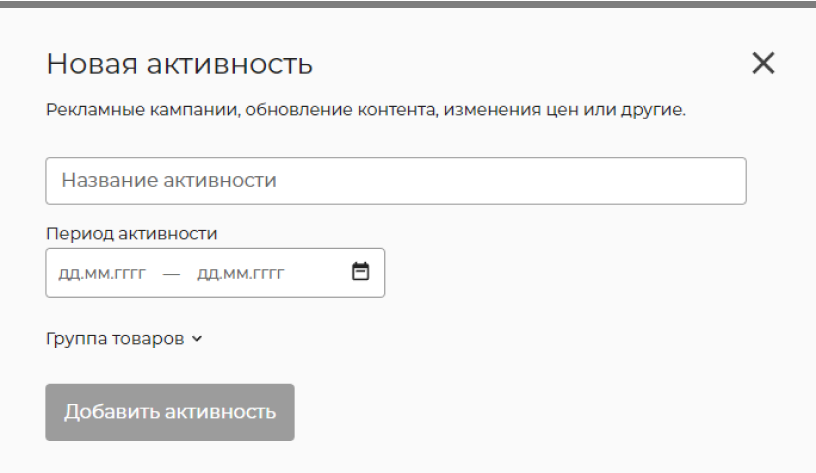Select the start date дд.мм.гггг field
Screen dimensions: 816x473
[102, 274]
